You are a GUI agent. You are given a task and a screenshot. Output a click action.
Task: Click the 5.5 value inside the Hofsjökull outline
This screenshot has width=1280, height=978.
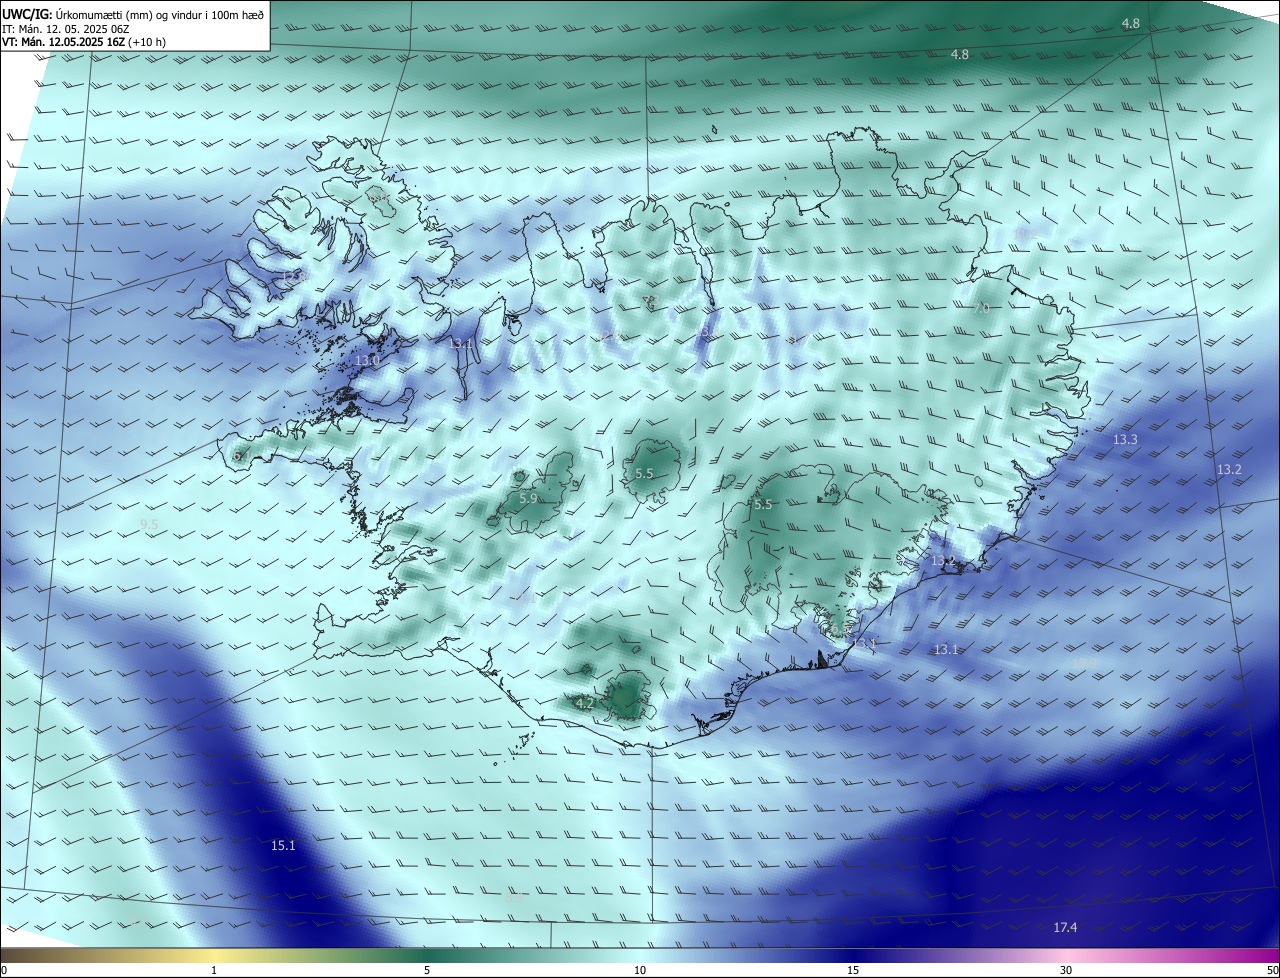click(x=644, y=474)
